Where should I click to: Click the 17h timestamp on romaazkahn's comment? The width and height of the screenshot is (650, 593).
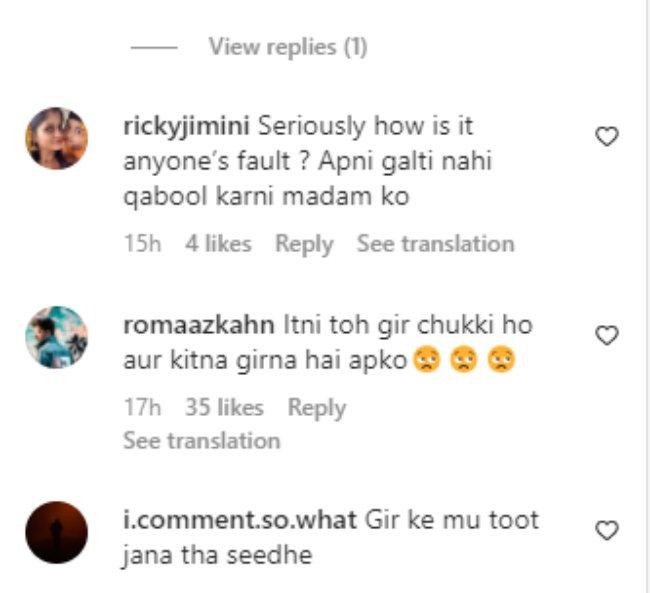(x=141, y=408)
